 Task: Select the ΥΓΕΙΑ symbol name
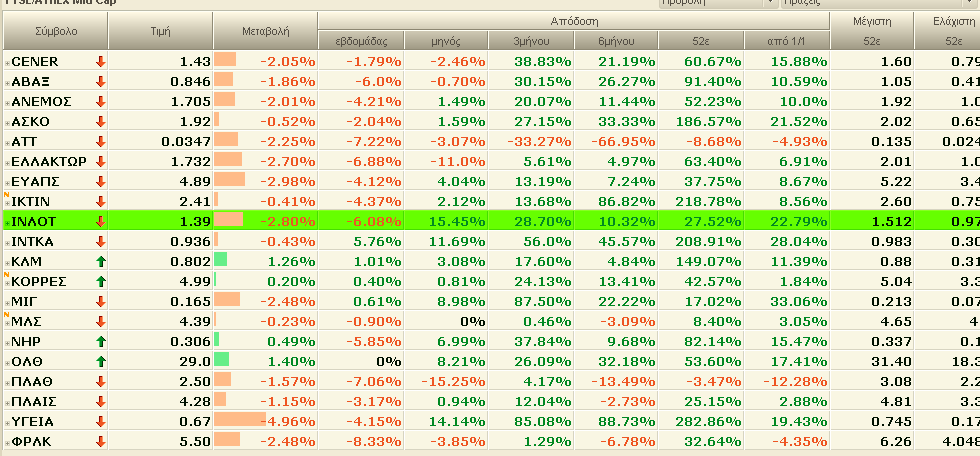[32, 421]
